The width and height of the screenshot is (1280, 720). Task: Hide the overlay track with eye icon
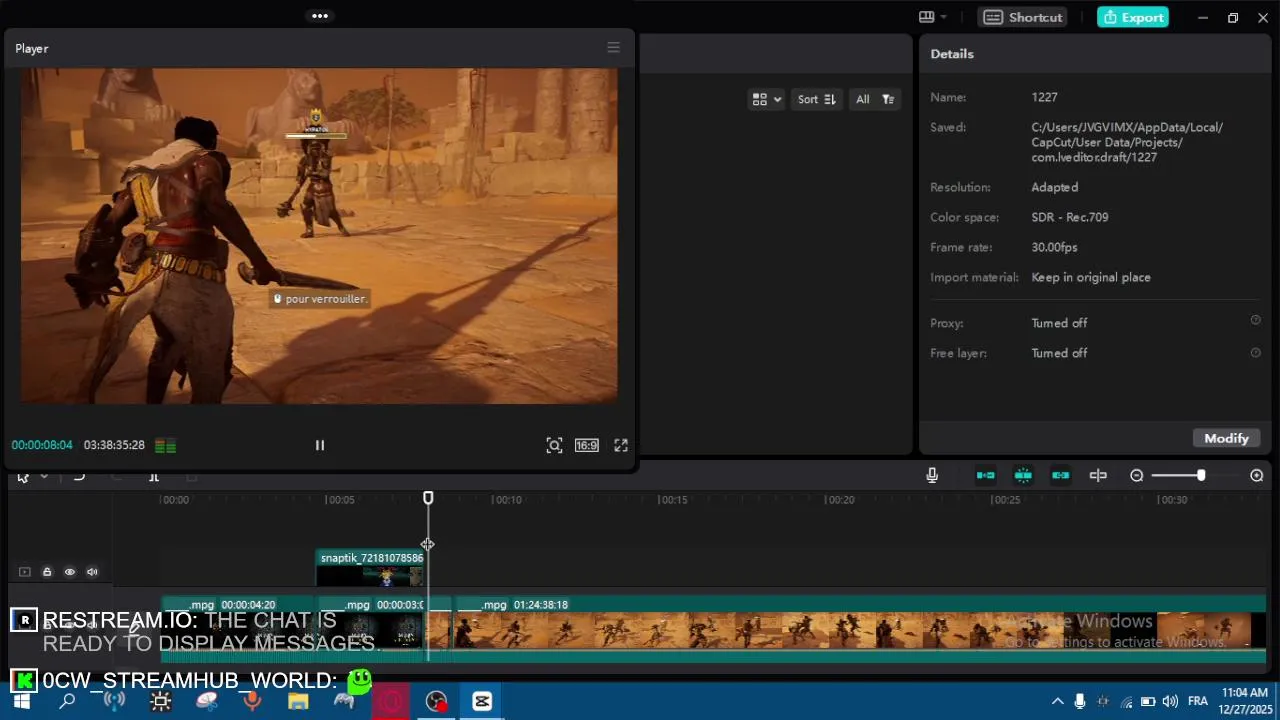pyautogui.click(x=70, y=572)
